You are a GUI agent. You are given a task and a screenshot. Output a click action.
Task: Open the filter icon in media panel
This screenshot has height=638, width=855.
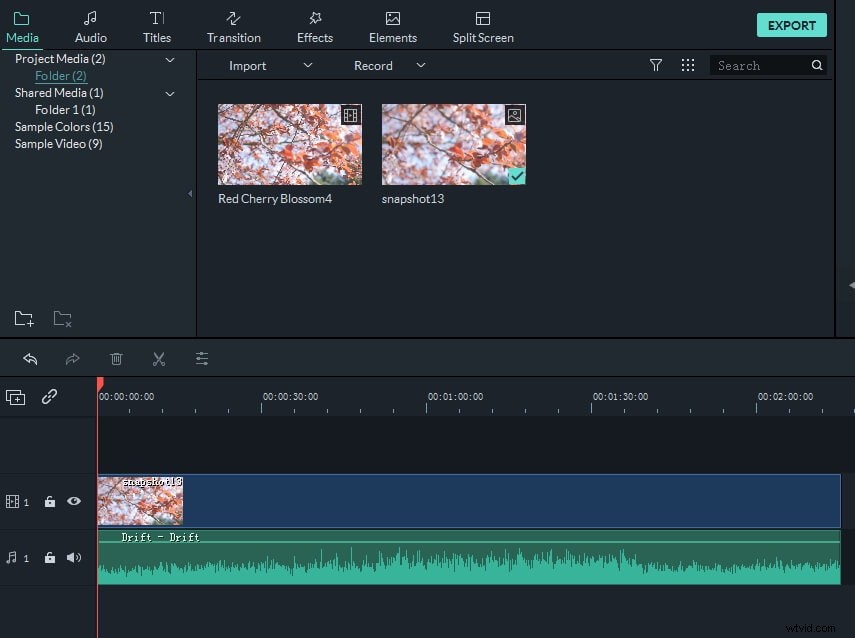656,65
